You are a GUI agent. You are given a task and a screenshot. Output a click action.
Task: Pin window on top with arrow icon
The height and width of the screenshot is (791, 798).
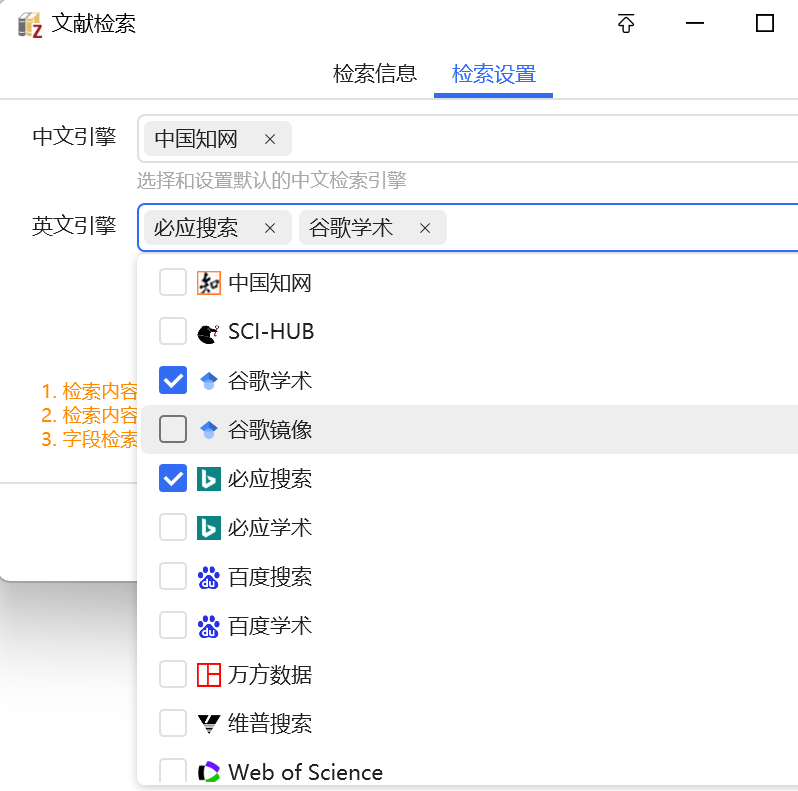tap(625, 23)
